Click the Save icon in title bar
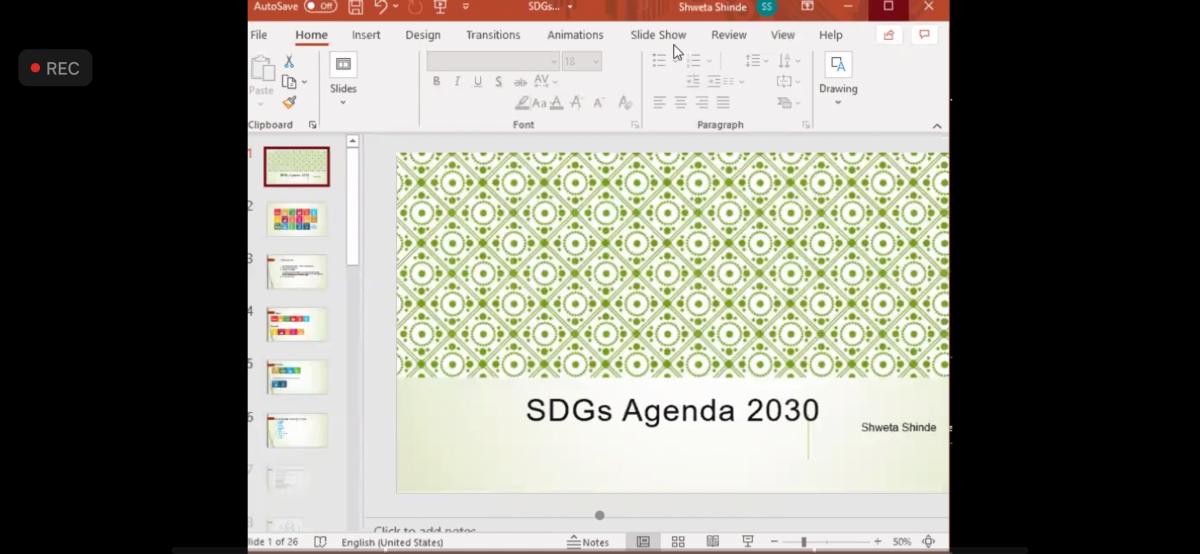 coord(355,7)
